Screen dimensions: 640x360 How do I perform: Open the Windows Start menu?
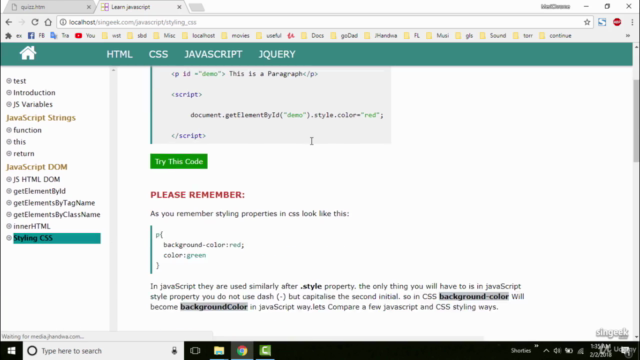[11, 351]
